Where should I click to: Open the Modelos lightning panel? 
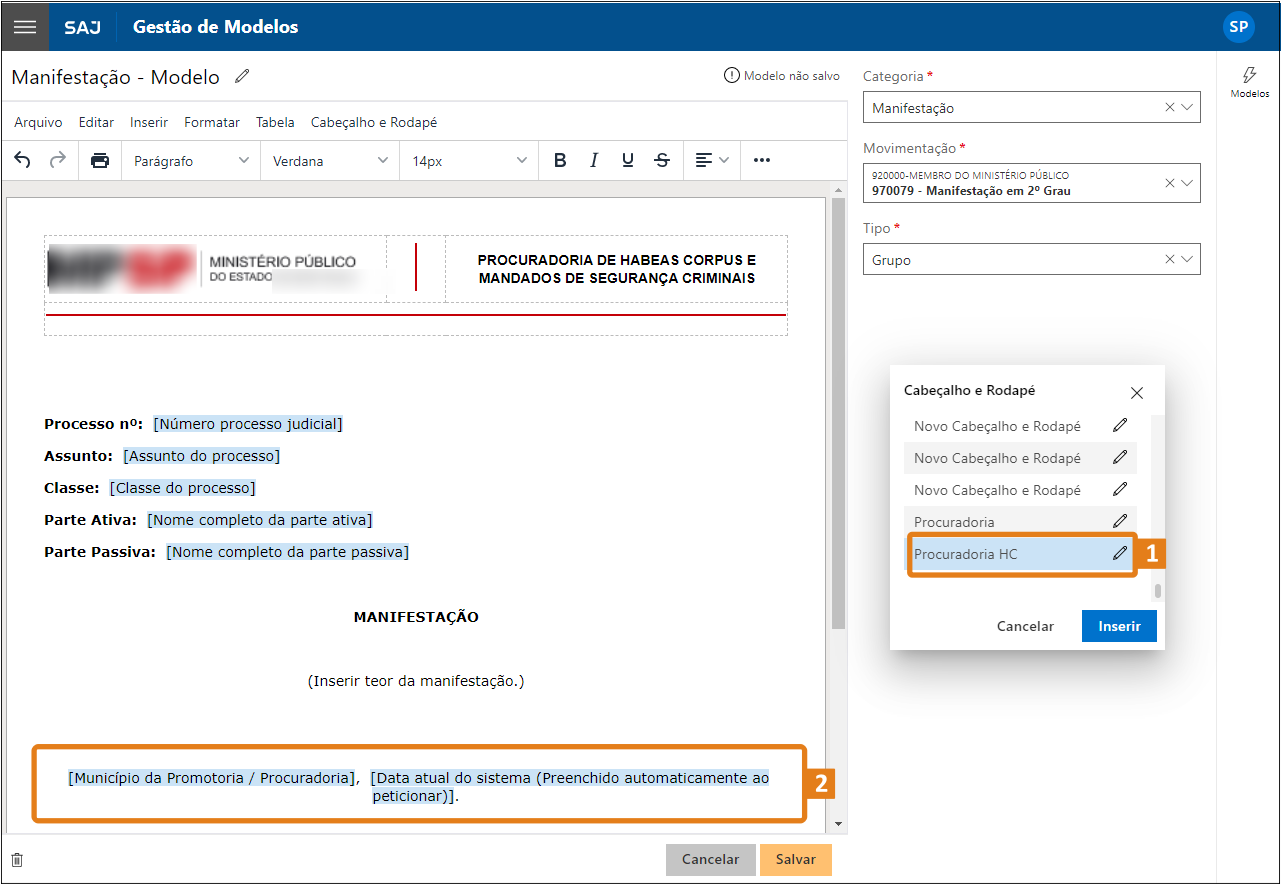click(x=1249, y=82)
